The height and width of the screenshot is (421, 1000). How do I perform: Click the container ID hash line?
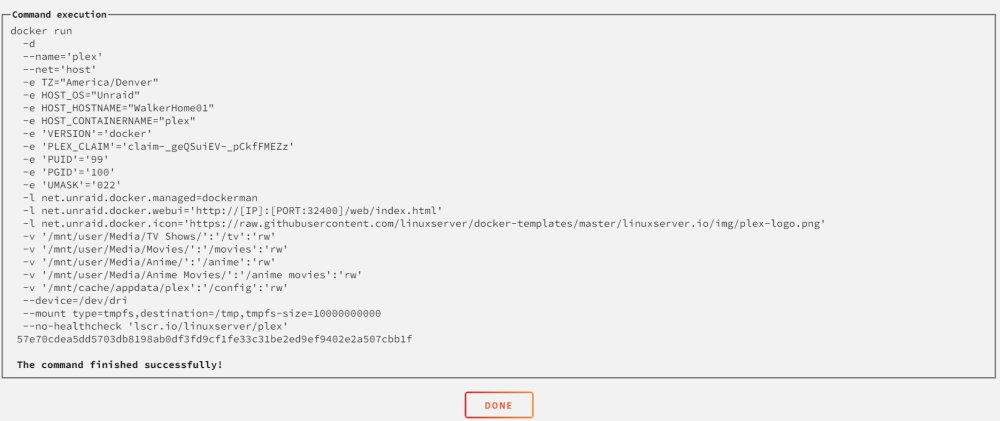pos(214,339)
